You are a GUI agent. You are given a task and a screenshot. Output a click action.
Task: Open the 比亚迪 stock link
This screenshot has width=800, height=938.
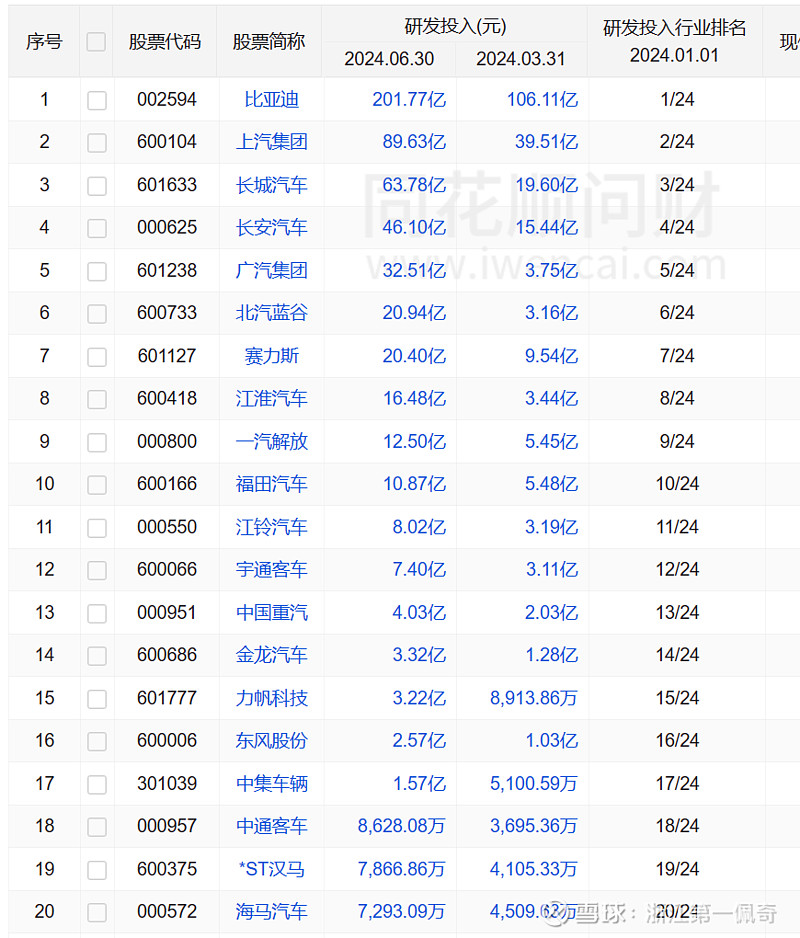(272, 99)
